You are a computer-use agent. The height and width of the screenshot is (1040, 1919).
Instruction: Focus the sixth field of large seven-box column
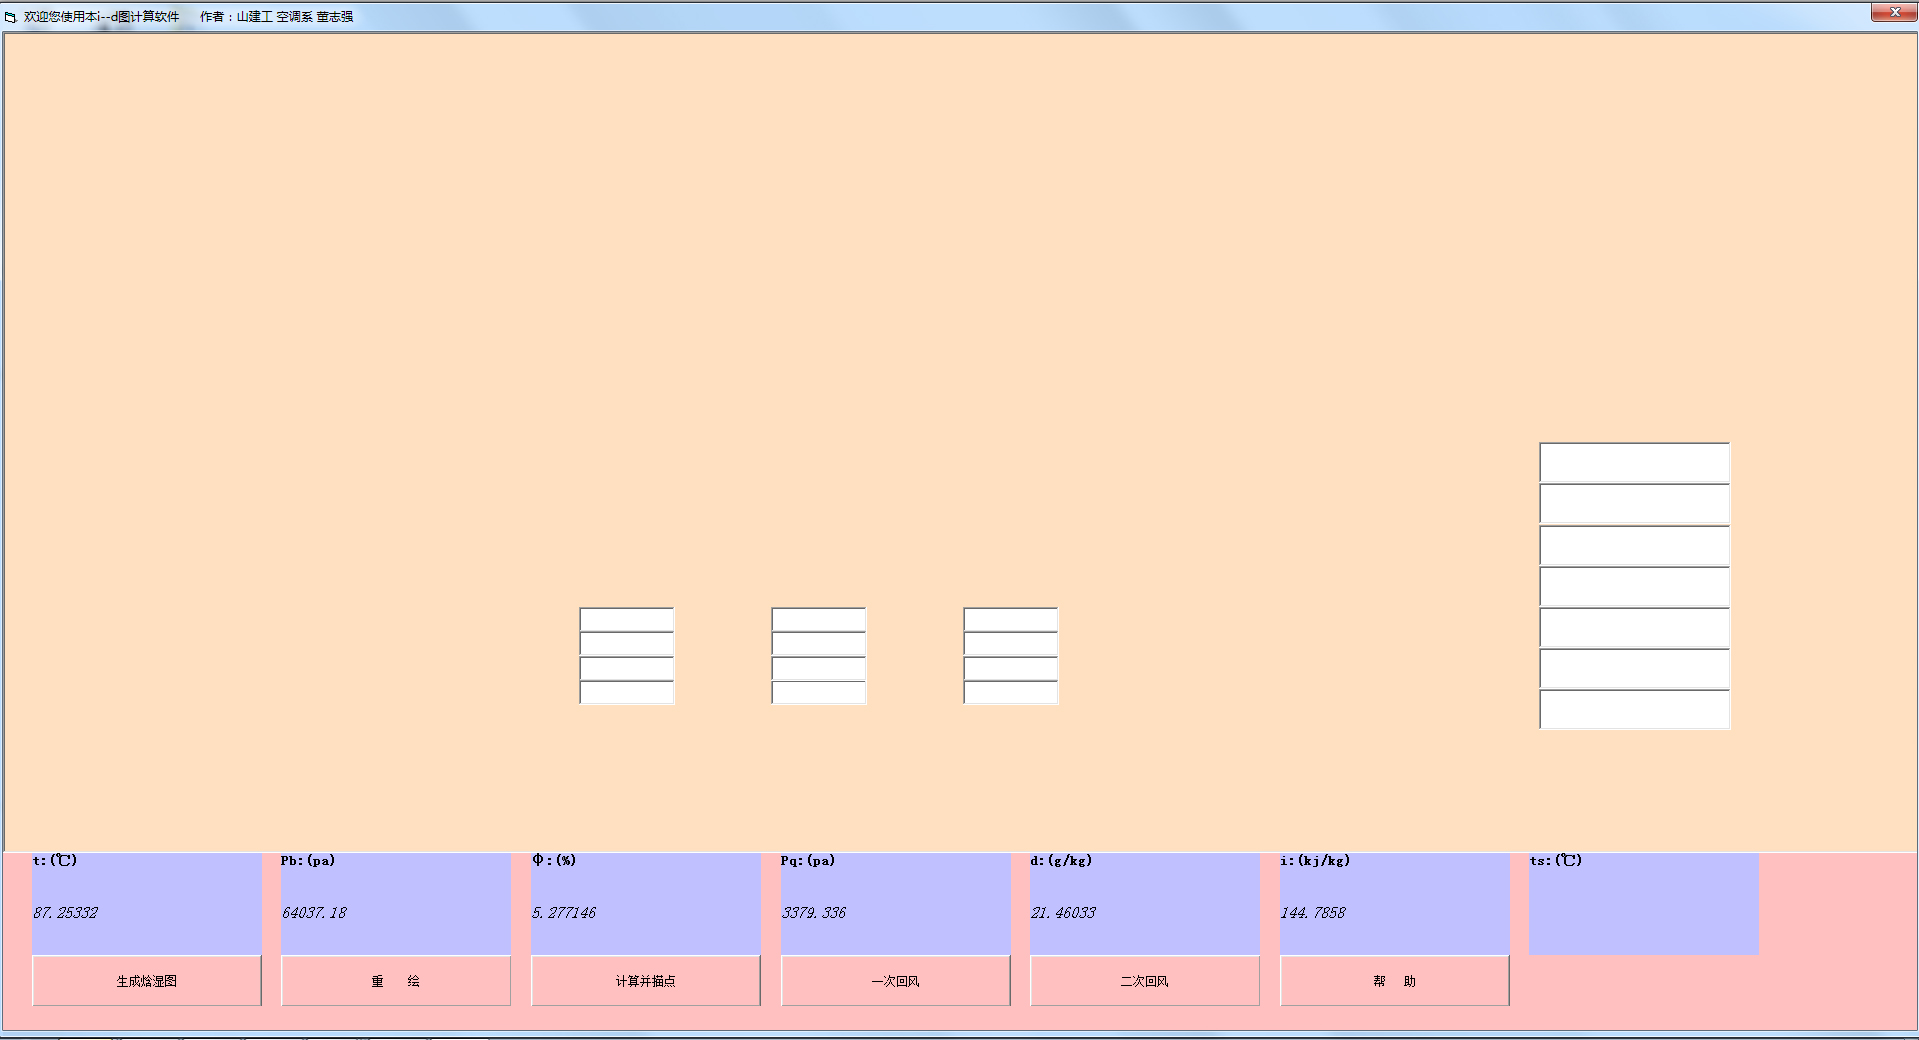pyautogui.click(x=1635, y=669)
